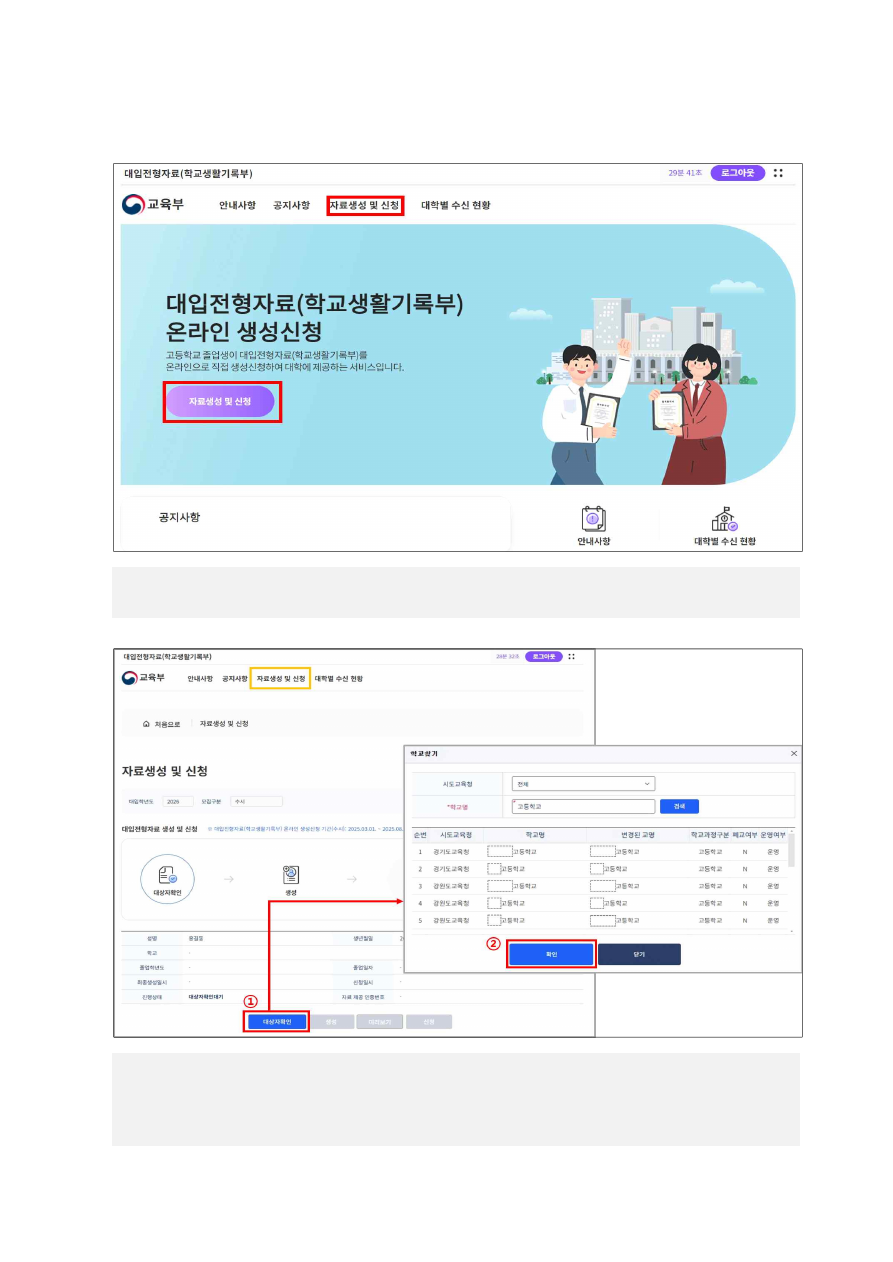Viewport: 893px width, 1262px height.
Task: Click the greyed 미리보기 button
Action: (x=378, y=1022)
